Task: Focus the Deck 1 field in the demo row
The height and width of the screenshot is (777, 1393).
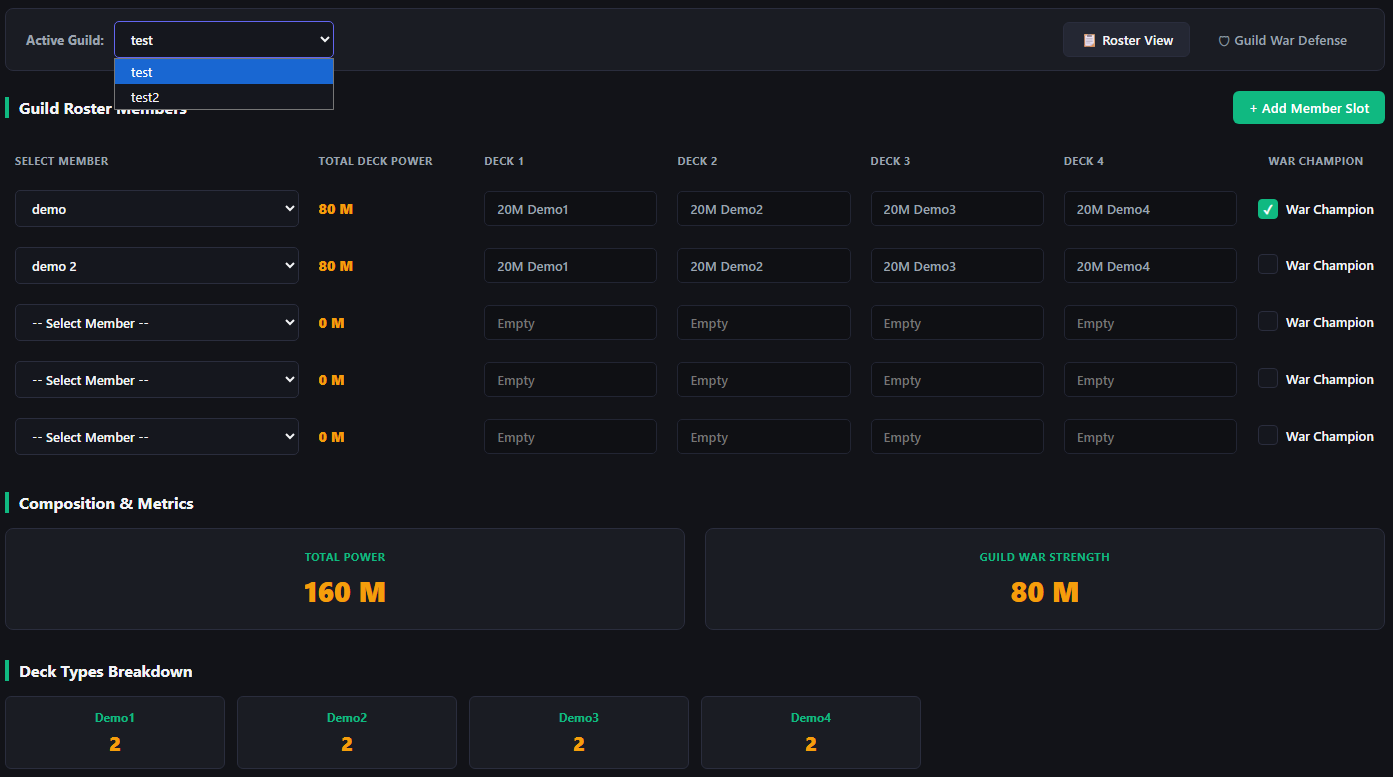Action: [570, 209]
